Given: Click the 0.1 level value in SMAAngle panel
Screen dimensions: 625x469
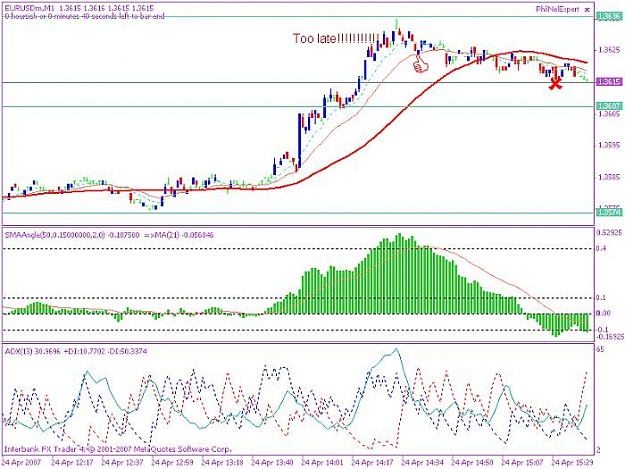Looking at the screenshot, I should pyautogui.click(x=601, y=298).
